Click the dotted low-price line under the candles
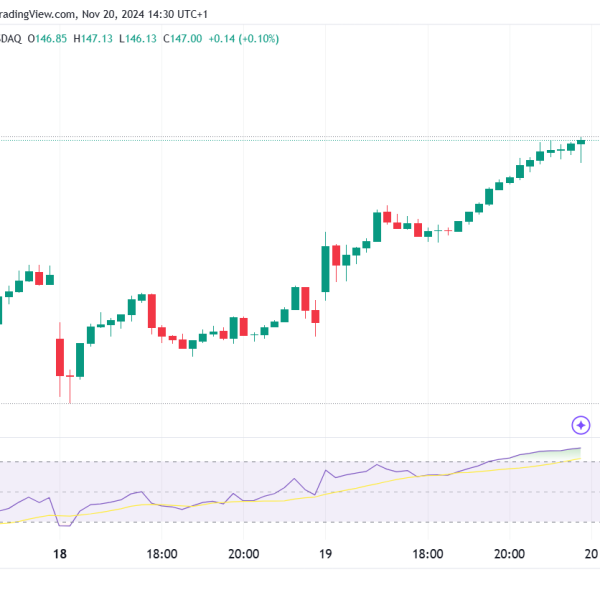The height and width of the screenshot is (600, 600). tap(300, 403)
